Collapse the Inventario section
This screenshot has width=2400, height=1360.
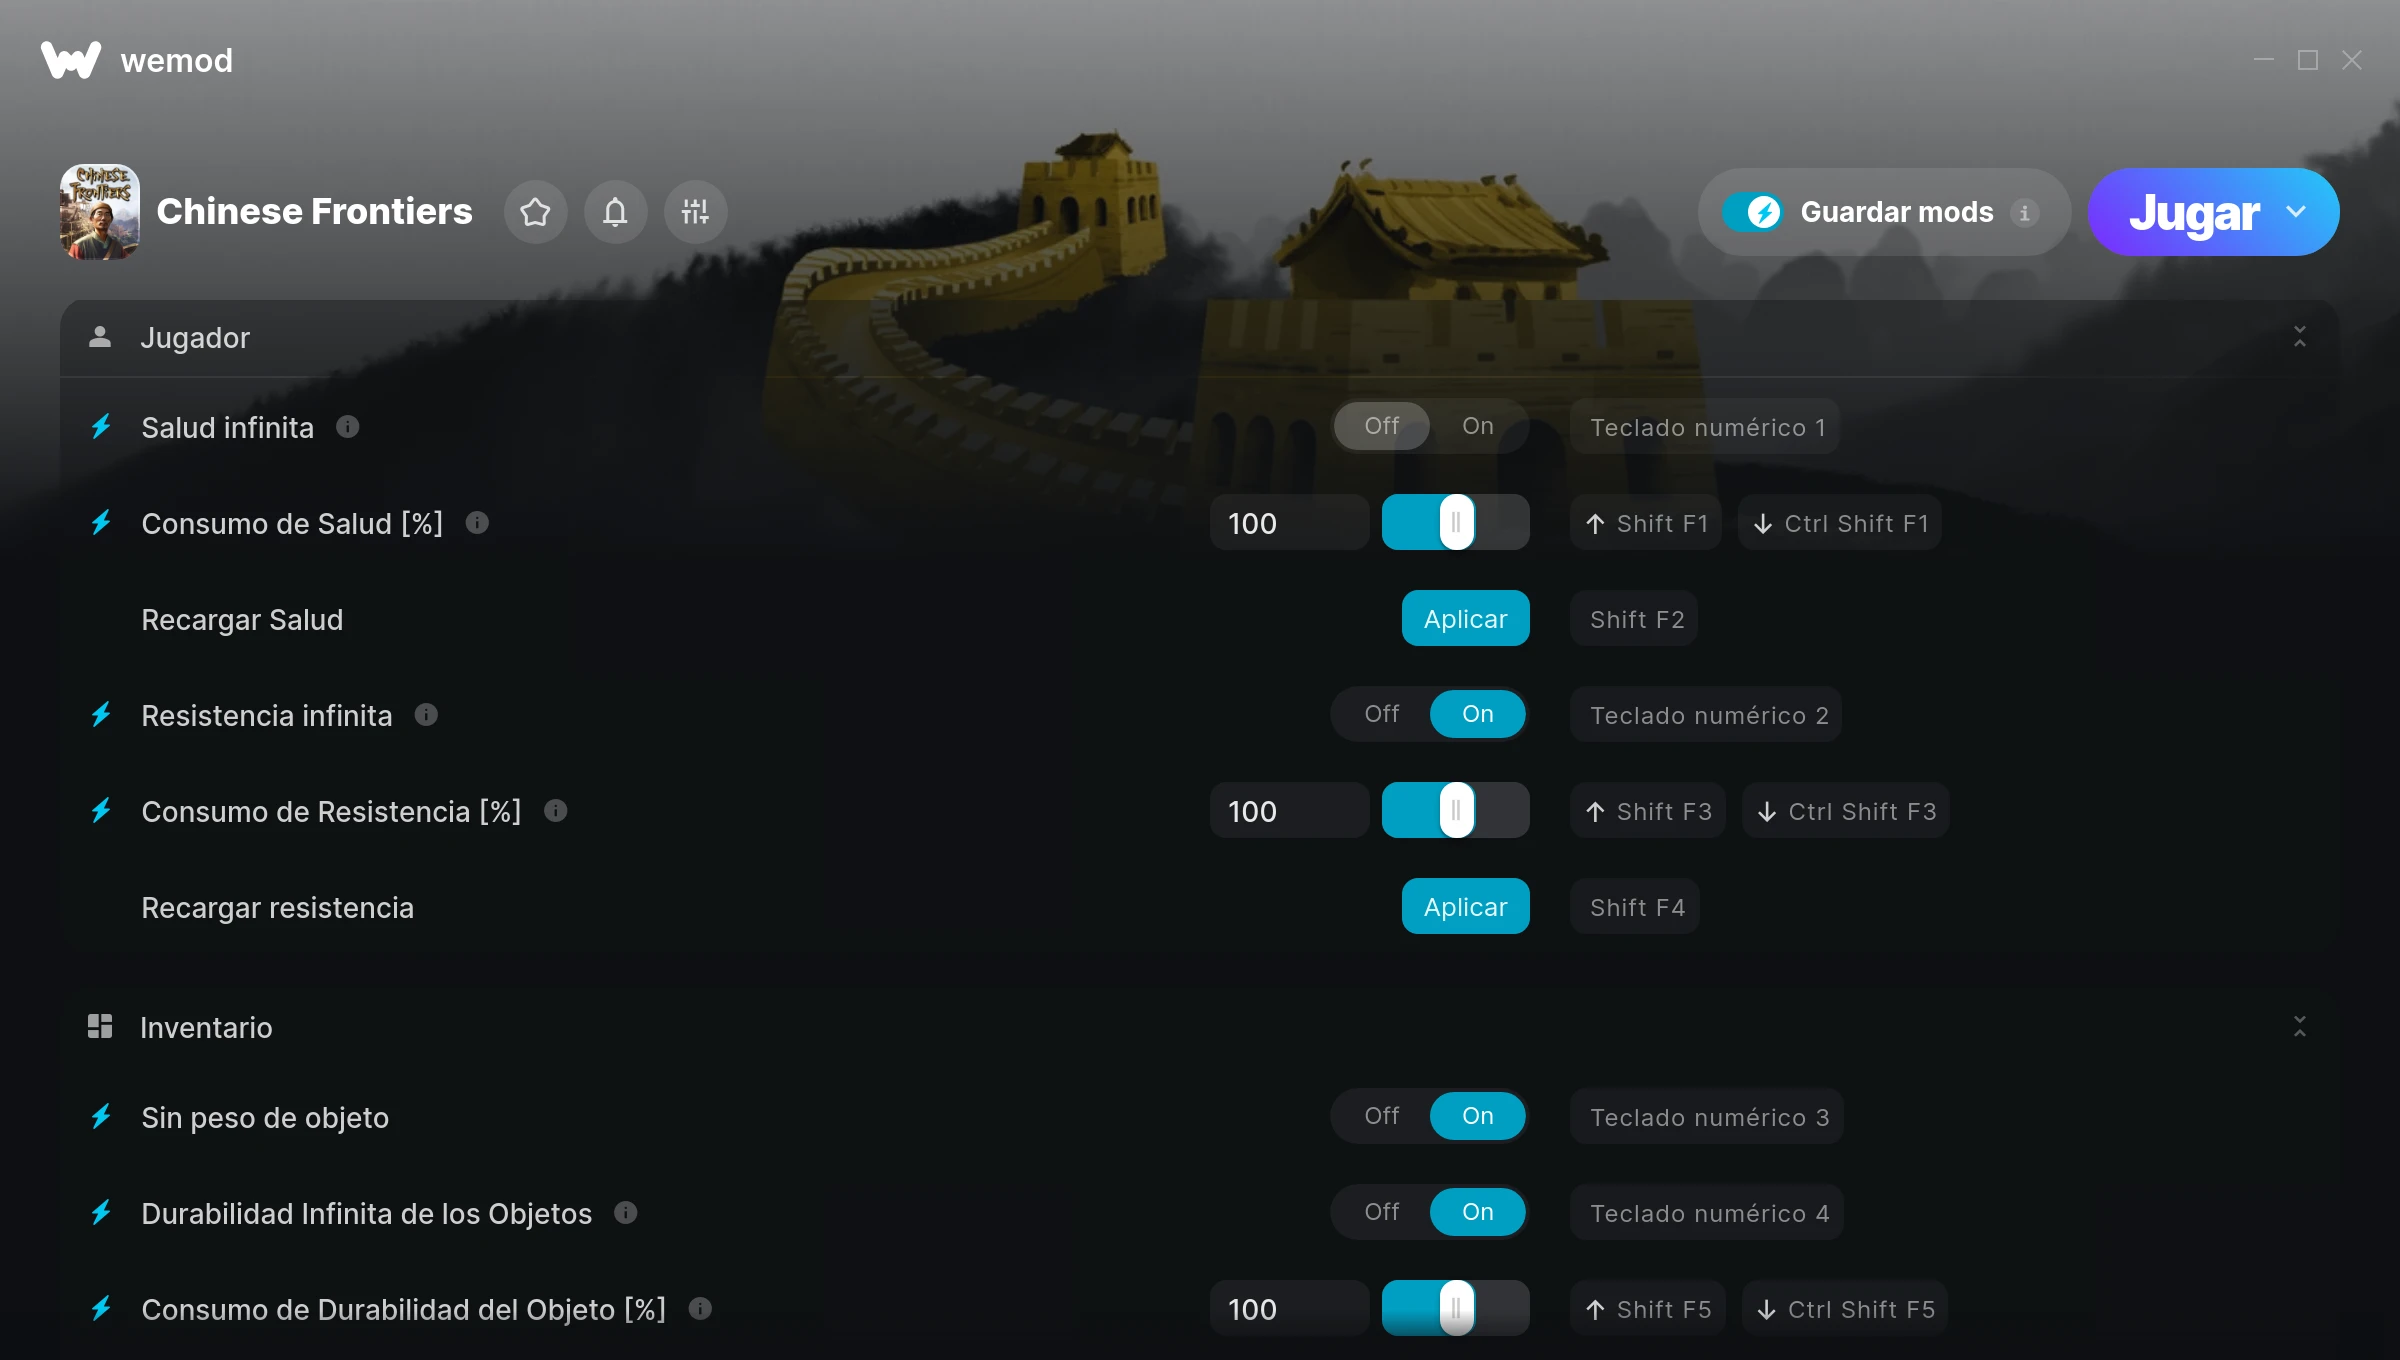pyautogui.click(x=2300, y=1027)
